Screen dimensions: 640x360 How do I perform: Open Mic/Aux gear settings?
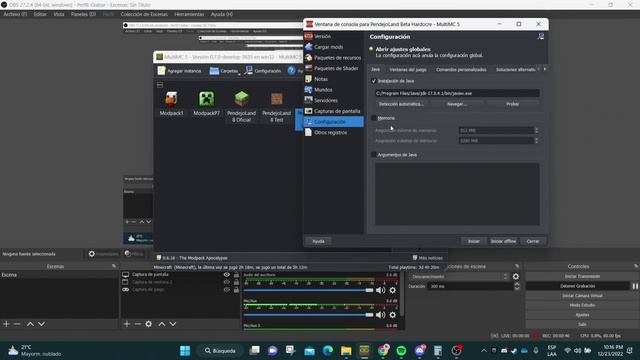pos(393,315)
